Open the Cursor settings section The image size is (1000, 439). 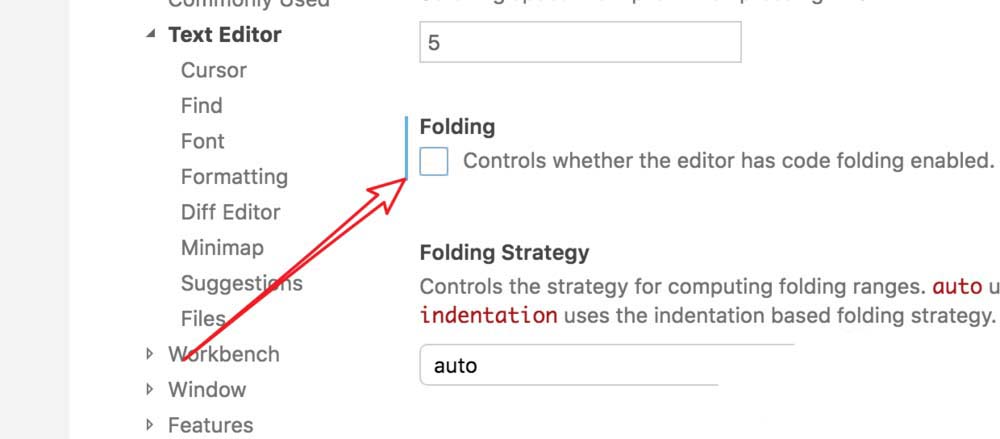pos(213,70)
